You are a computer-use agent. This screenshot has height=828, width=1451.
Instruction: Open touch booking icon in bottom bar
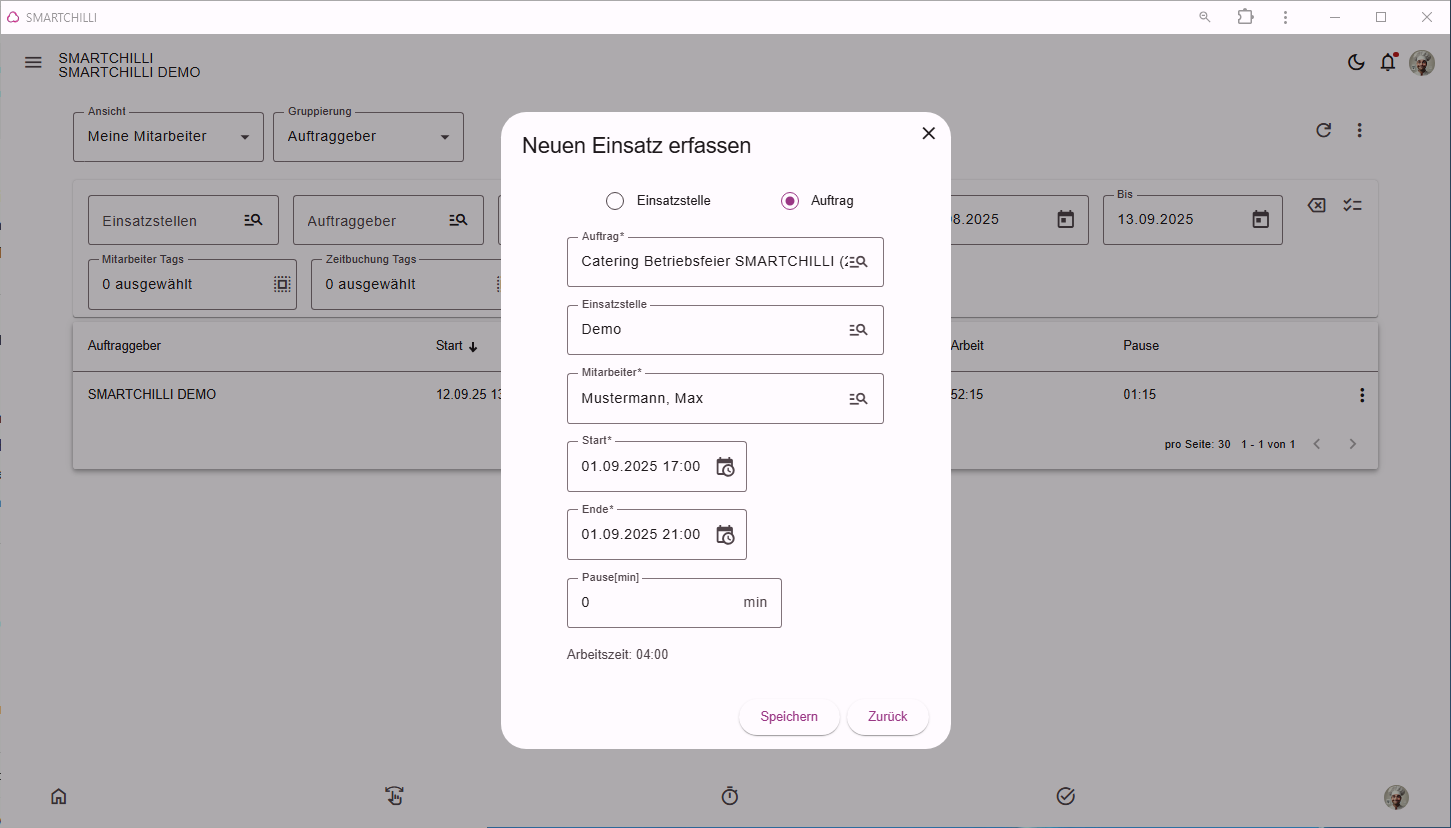pyautogui.click(x=394, y=796)
